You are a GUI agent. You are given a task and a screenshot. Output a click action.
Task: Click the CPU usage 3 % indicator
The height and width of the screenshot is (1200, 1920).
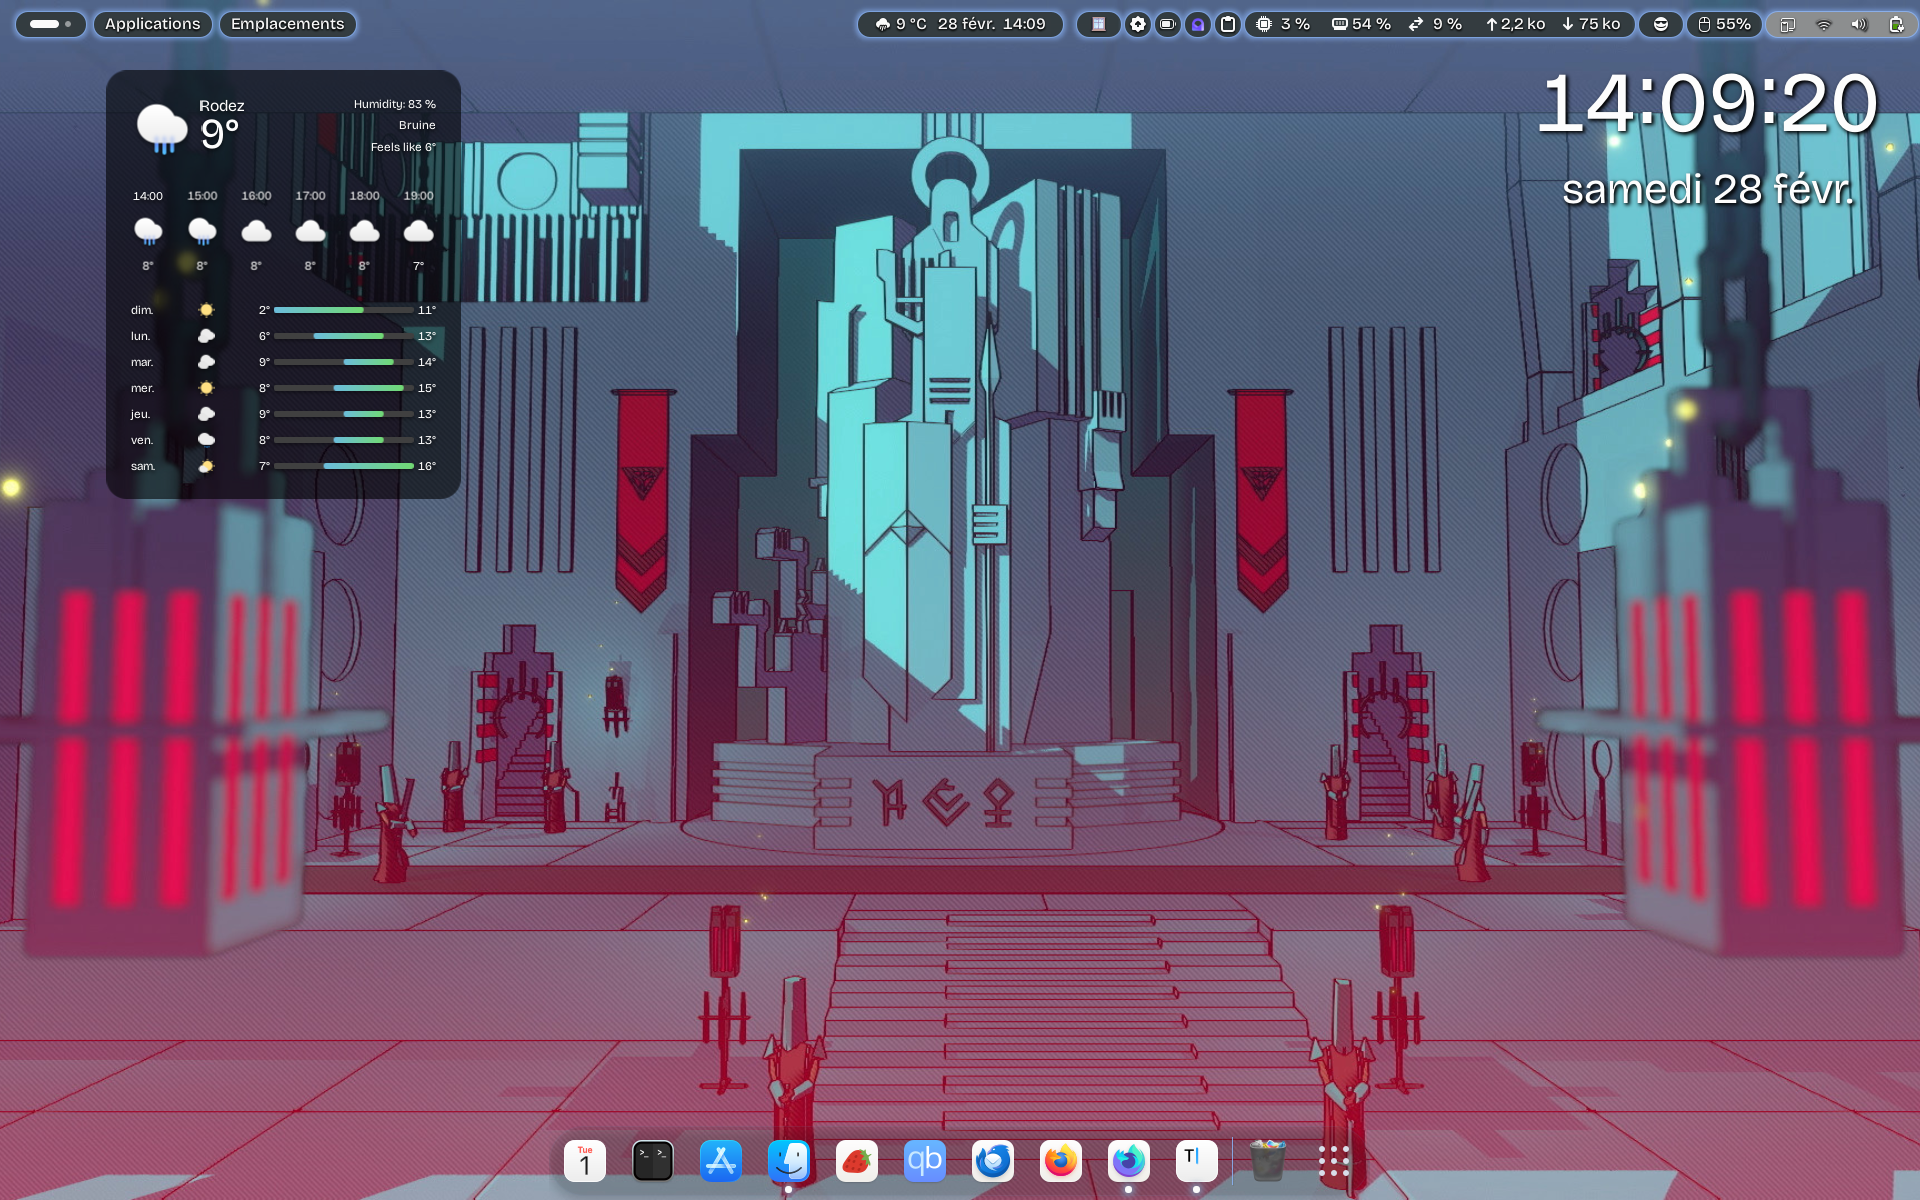(1283, 24)
